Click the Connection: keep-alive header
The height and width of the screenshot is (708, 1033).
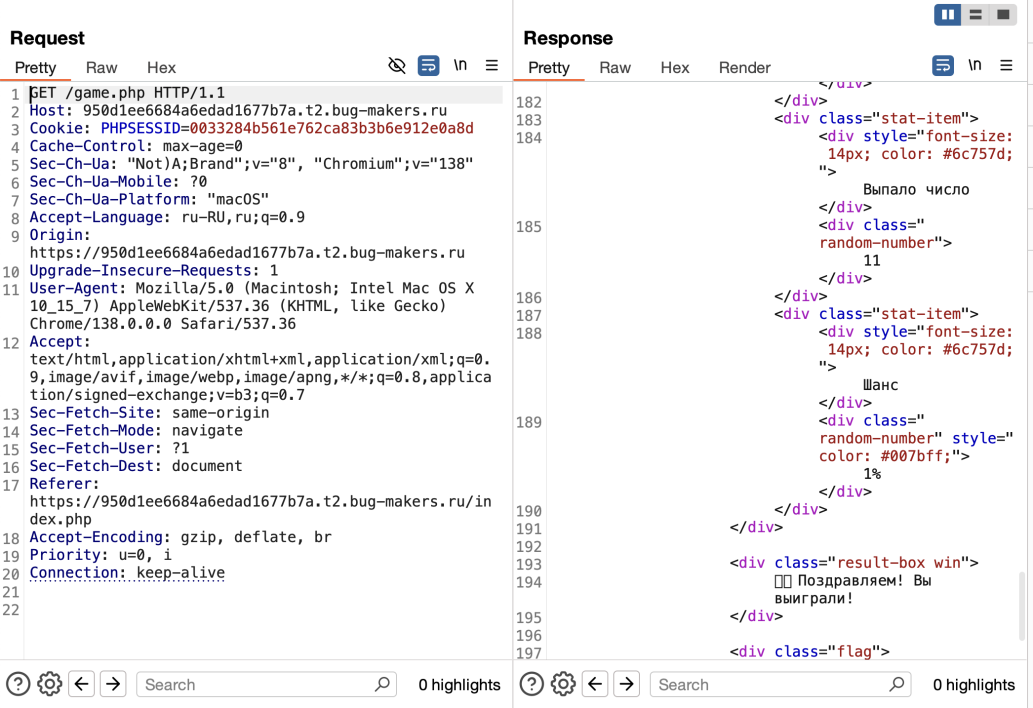point(127,573)
